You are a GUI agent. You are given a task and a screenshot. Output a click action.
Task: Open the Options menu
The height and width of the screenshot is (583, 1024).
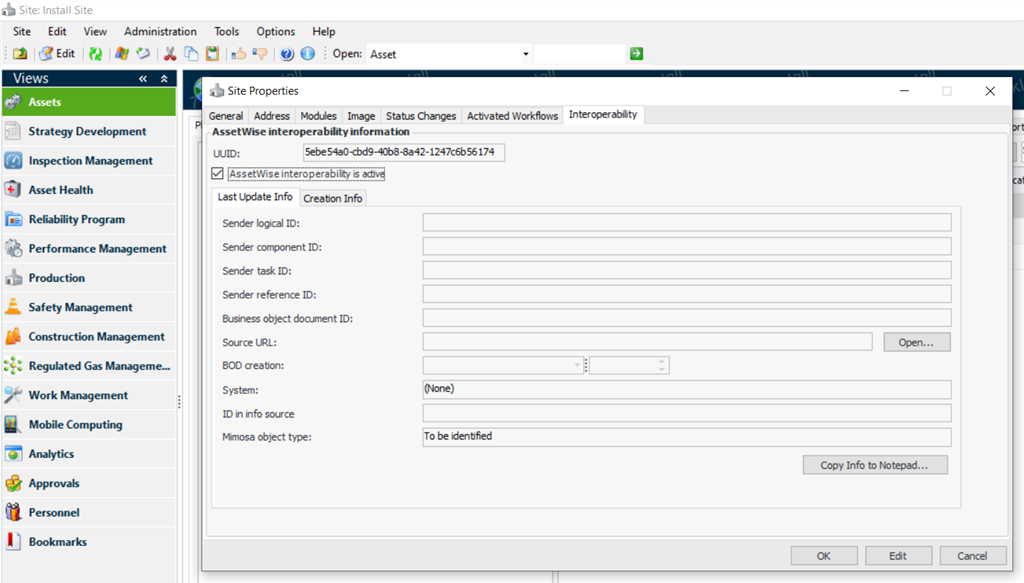276,31
